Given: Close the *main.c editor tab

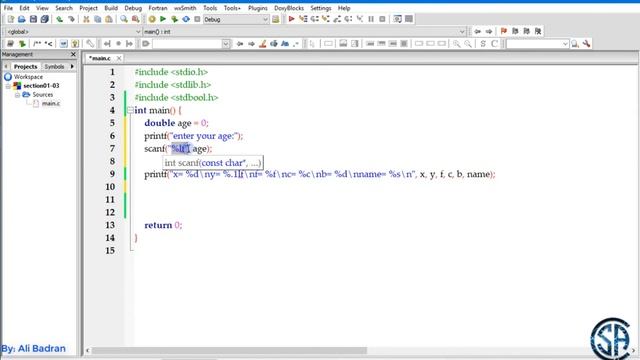Looking at the screenshot, I should [119, 58].
